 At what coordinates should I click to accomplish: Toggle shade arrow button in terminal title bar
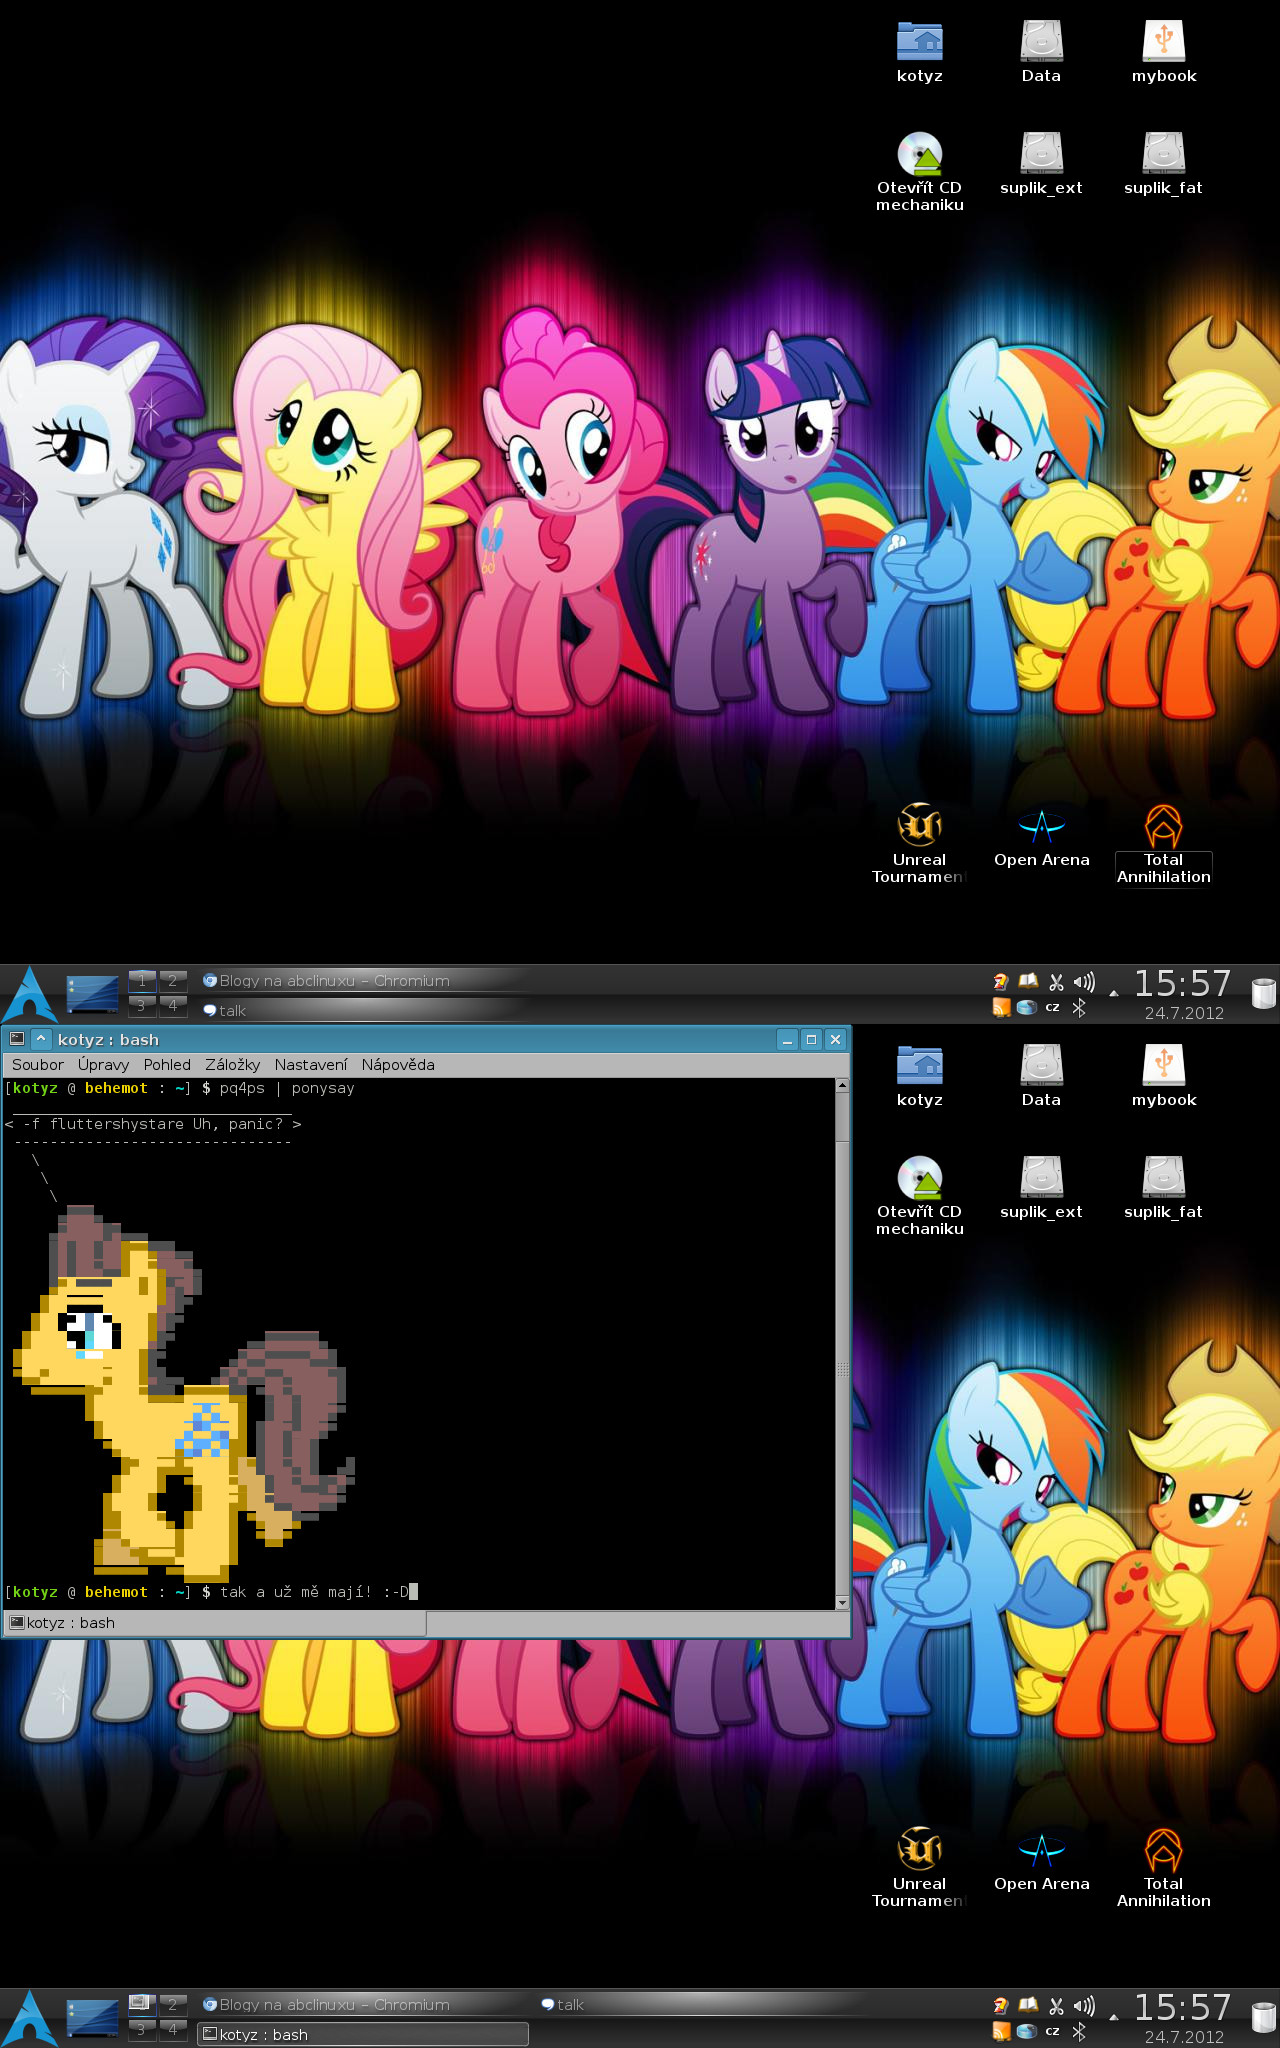[x=41, y=1039]
